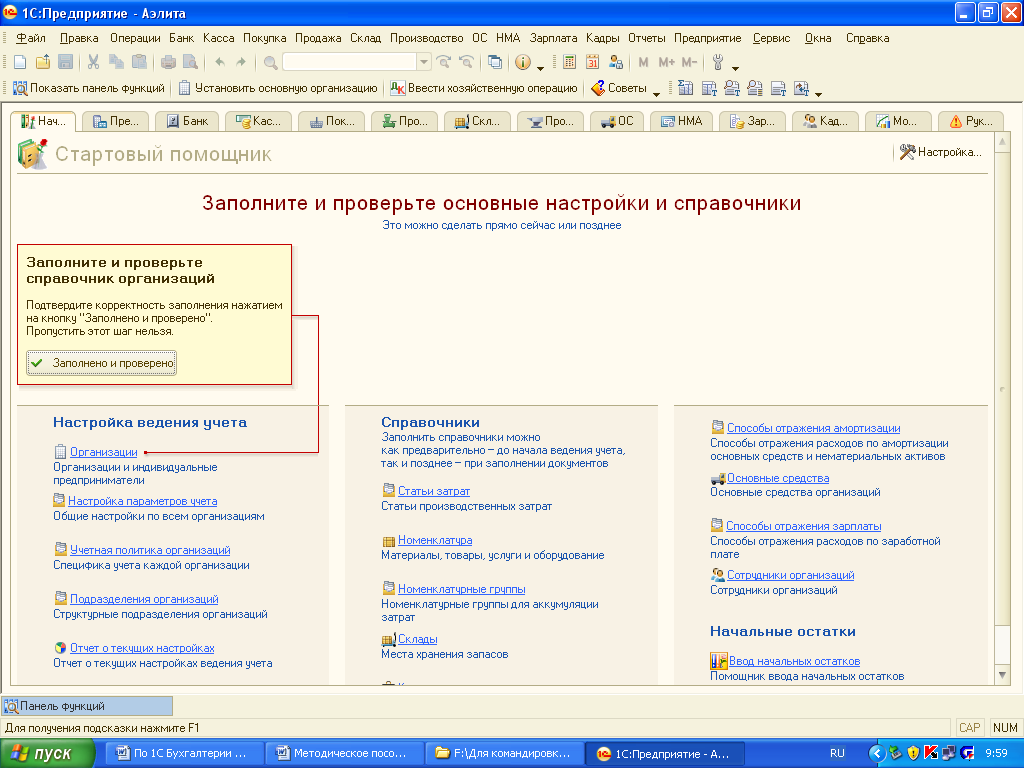
Task: Open Подразделения организаций link
Action: (144, 599)
